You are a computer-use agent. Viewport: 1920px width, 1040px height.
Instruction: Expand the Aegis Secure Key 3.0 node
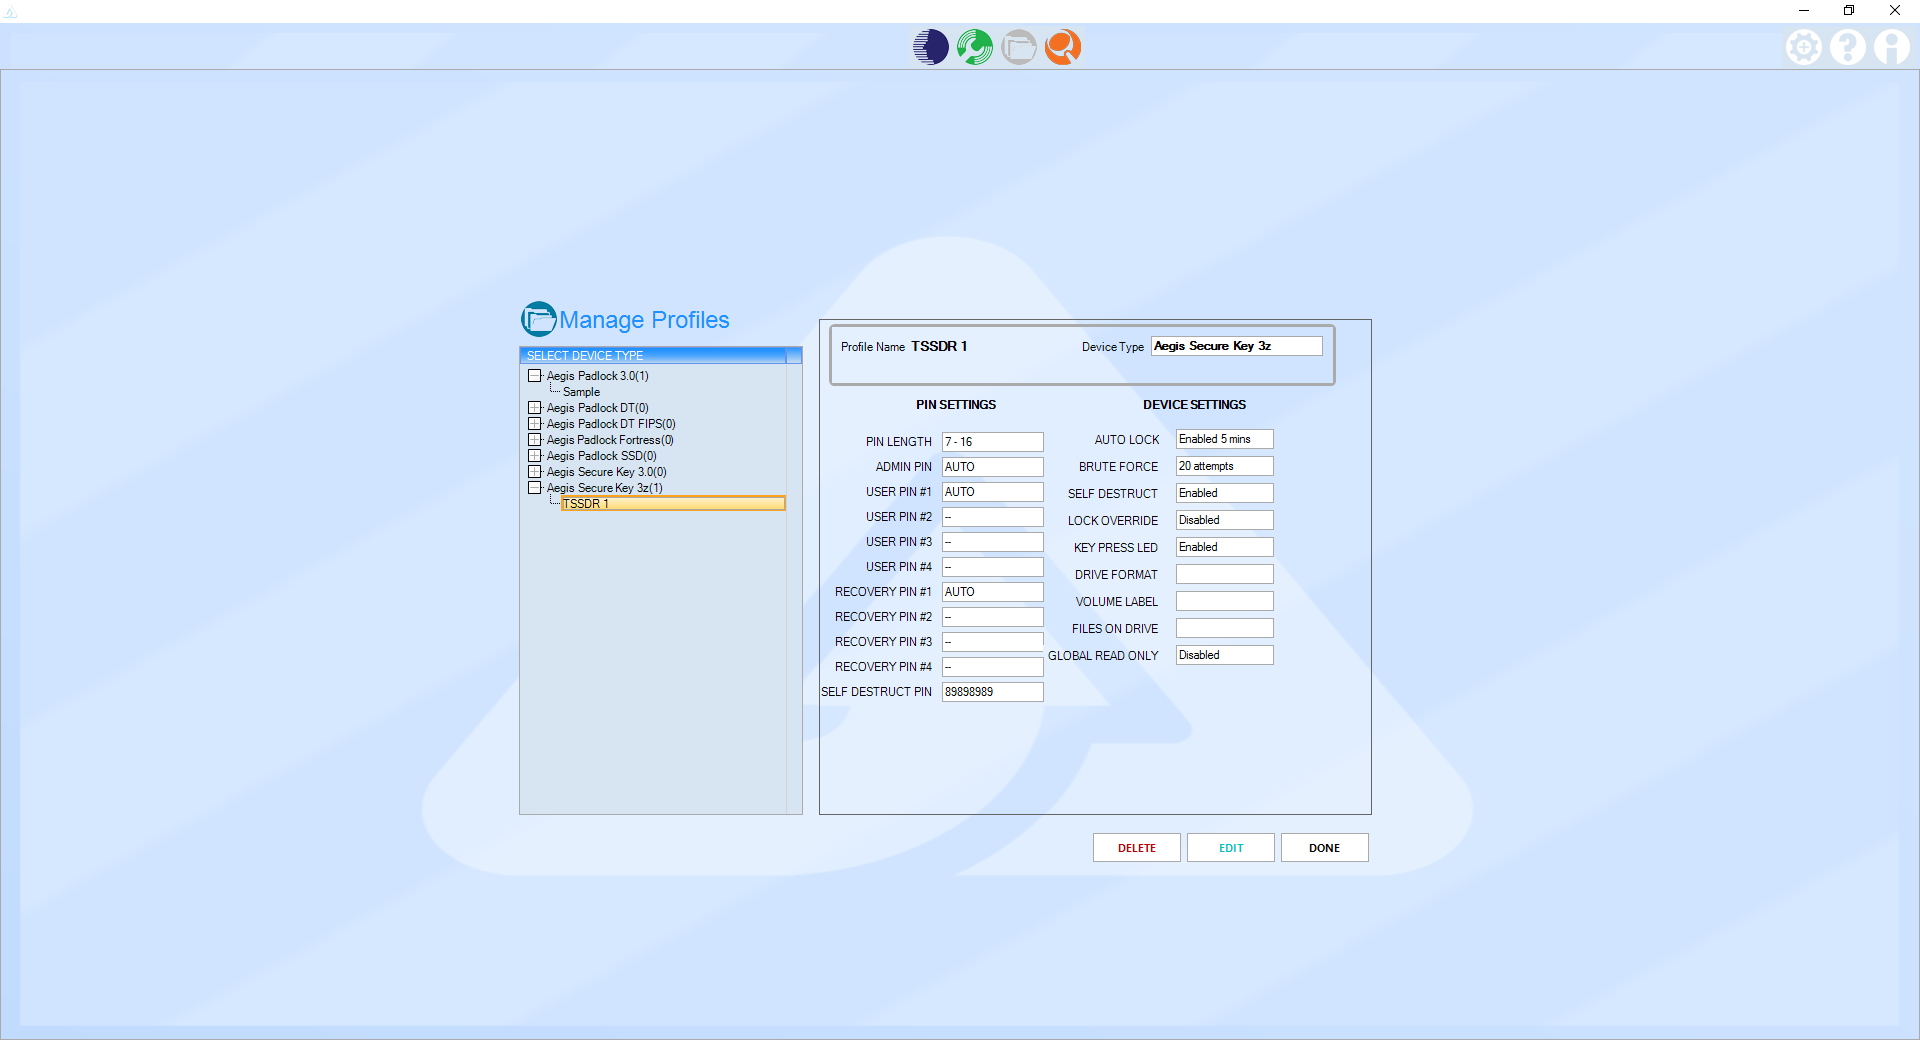[x=535, y=472]
